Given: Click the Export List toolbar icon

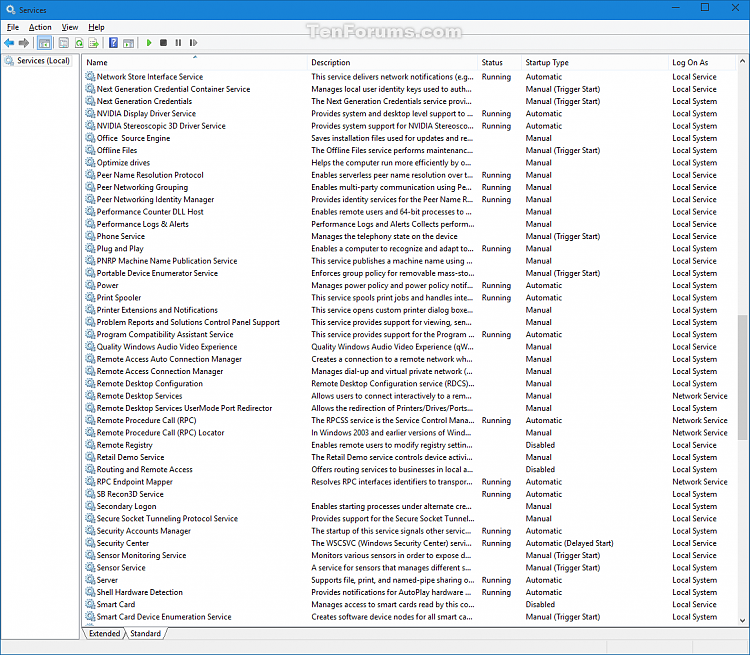Looking at the screenshot, I should tap(94, 43).
